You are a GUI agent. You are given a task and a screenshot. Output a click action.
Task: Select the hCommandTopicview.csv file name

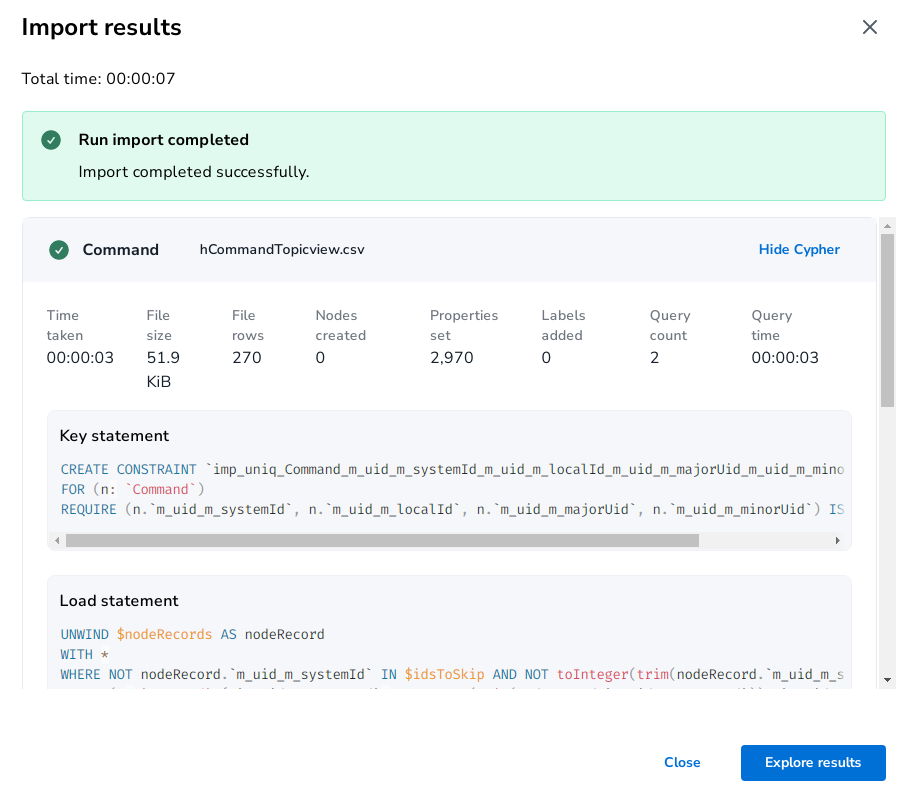click(282, 250)
